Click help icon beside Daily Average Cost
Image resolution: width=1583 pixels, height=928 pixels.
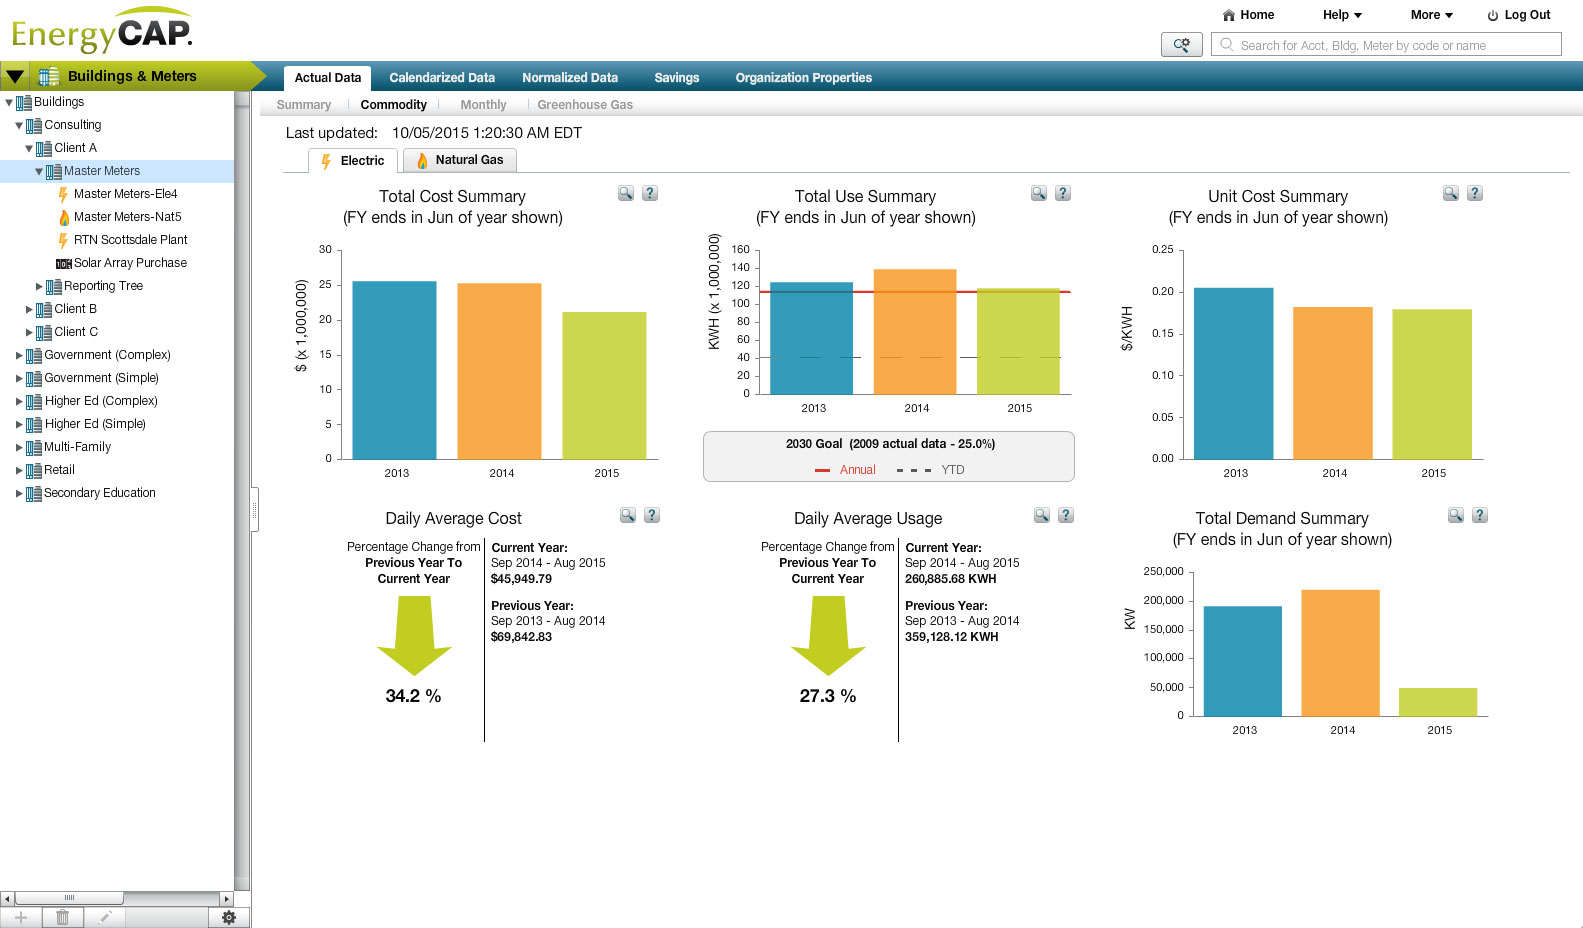click(x=652, y=516)
